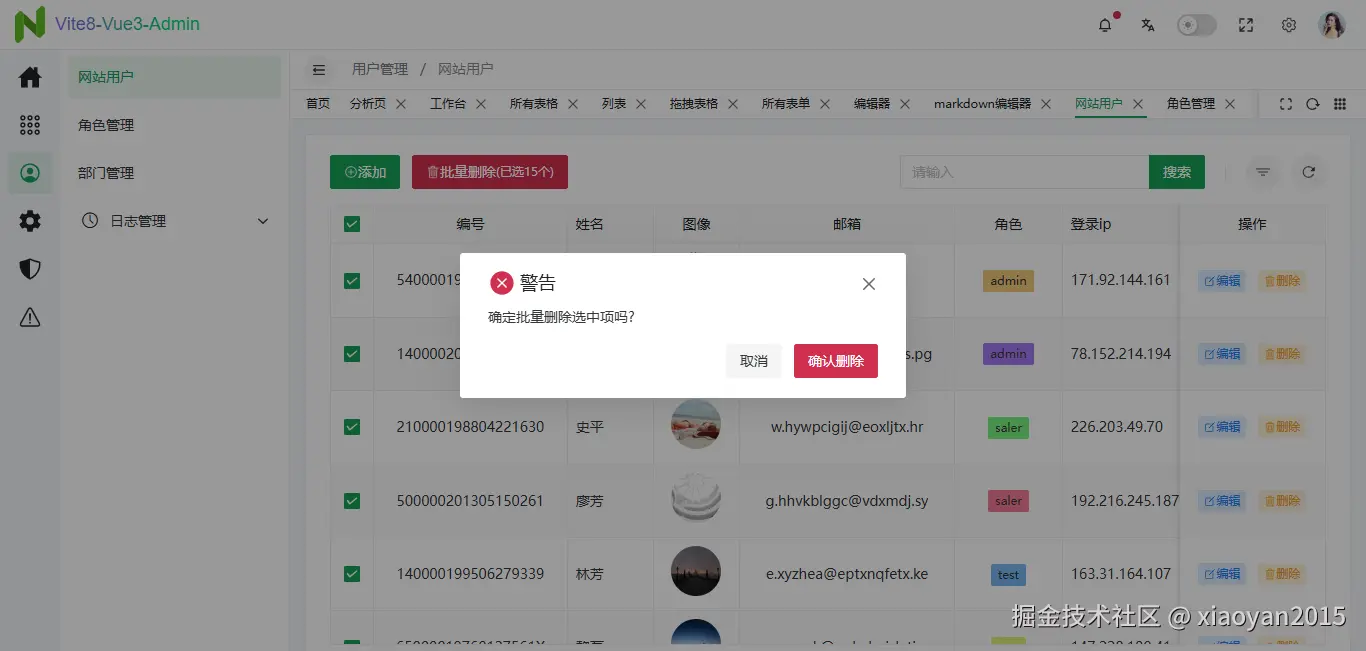Select 网站用户 in side menu
Screen dimensions: 1366x651
pyautogui.click(x=174, y=77)
